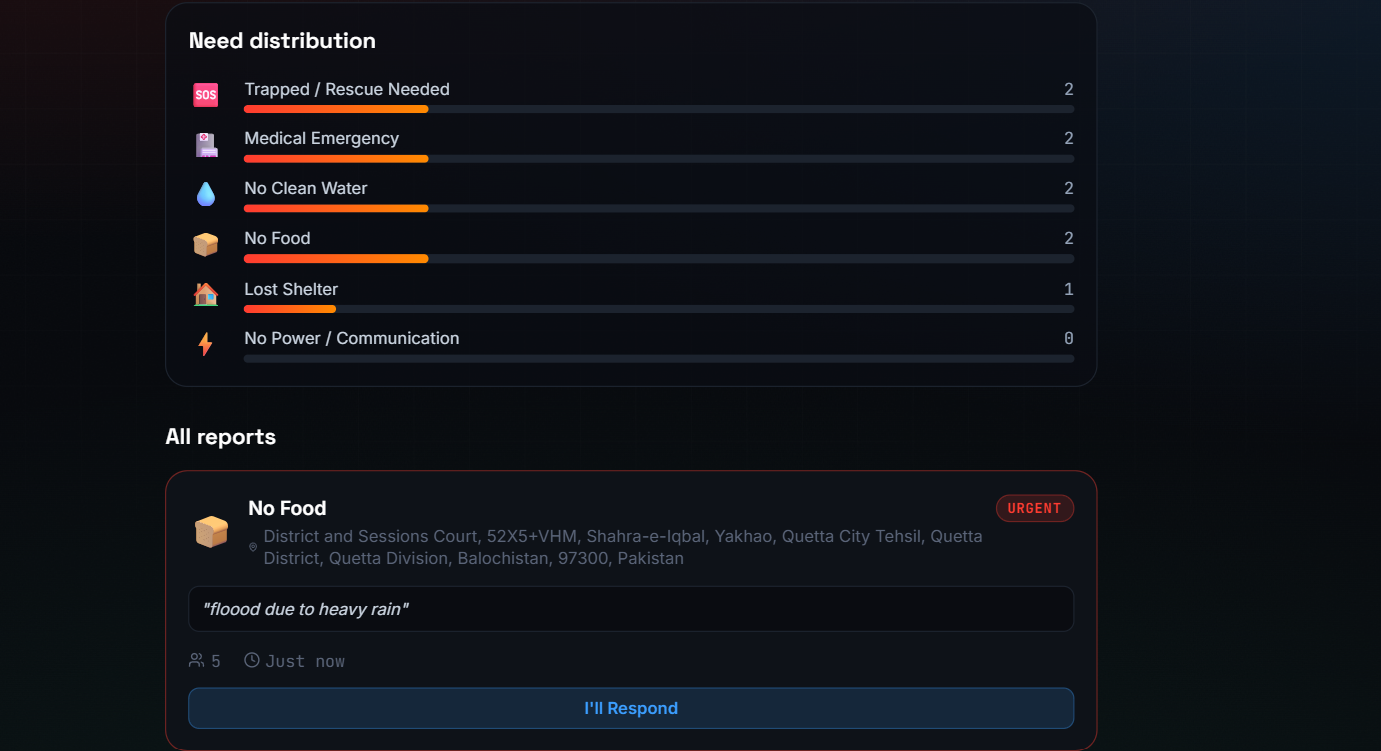This screenshot has width=1381, height=751.
Task: Click the box icon in the No Food report card
Action: (x=211, y=531)
